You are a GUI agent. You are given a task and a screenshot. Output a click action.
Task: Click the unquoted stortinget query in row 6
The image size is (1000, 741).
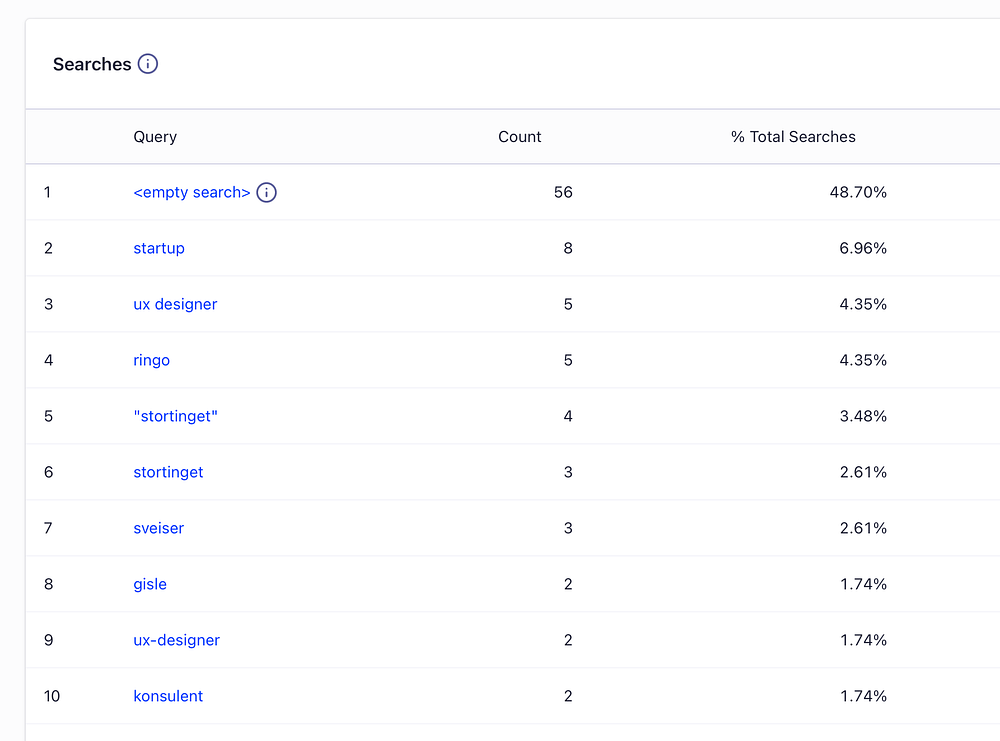[168, 472]
